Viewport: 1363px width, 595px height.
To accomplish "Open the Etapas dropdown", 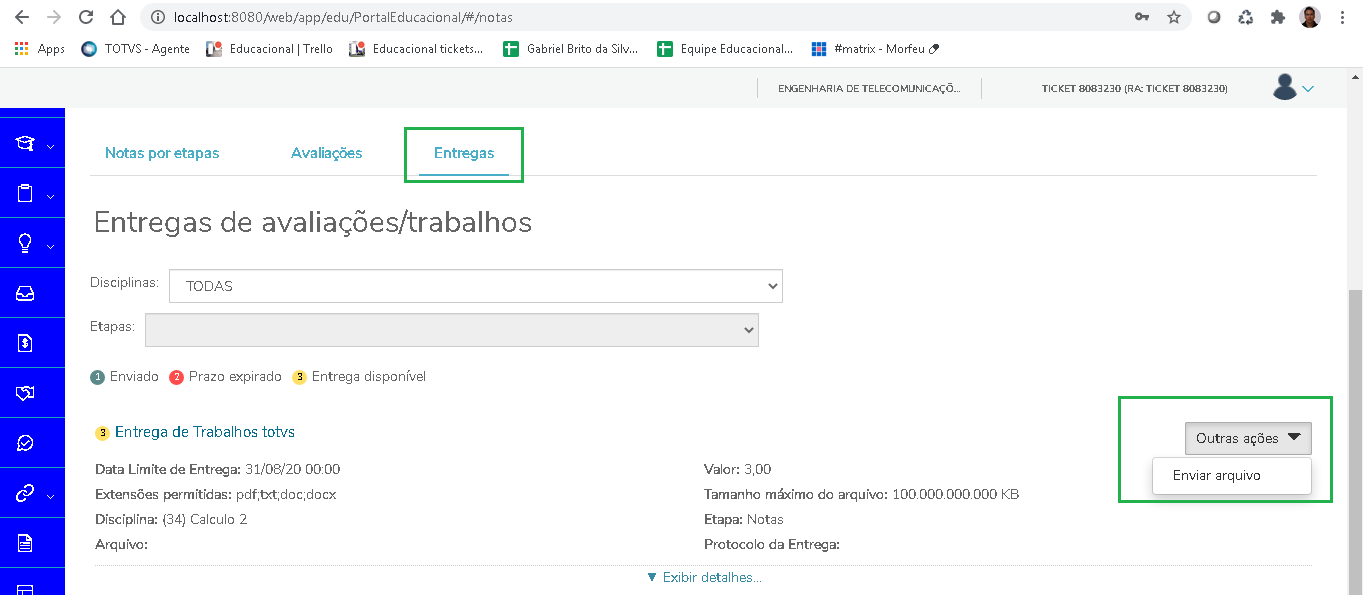I will pos(452,330).
